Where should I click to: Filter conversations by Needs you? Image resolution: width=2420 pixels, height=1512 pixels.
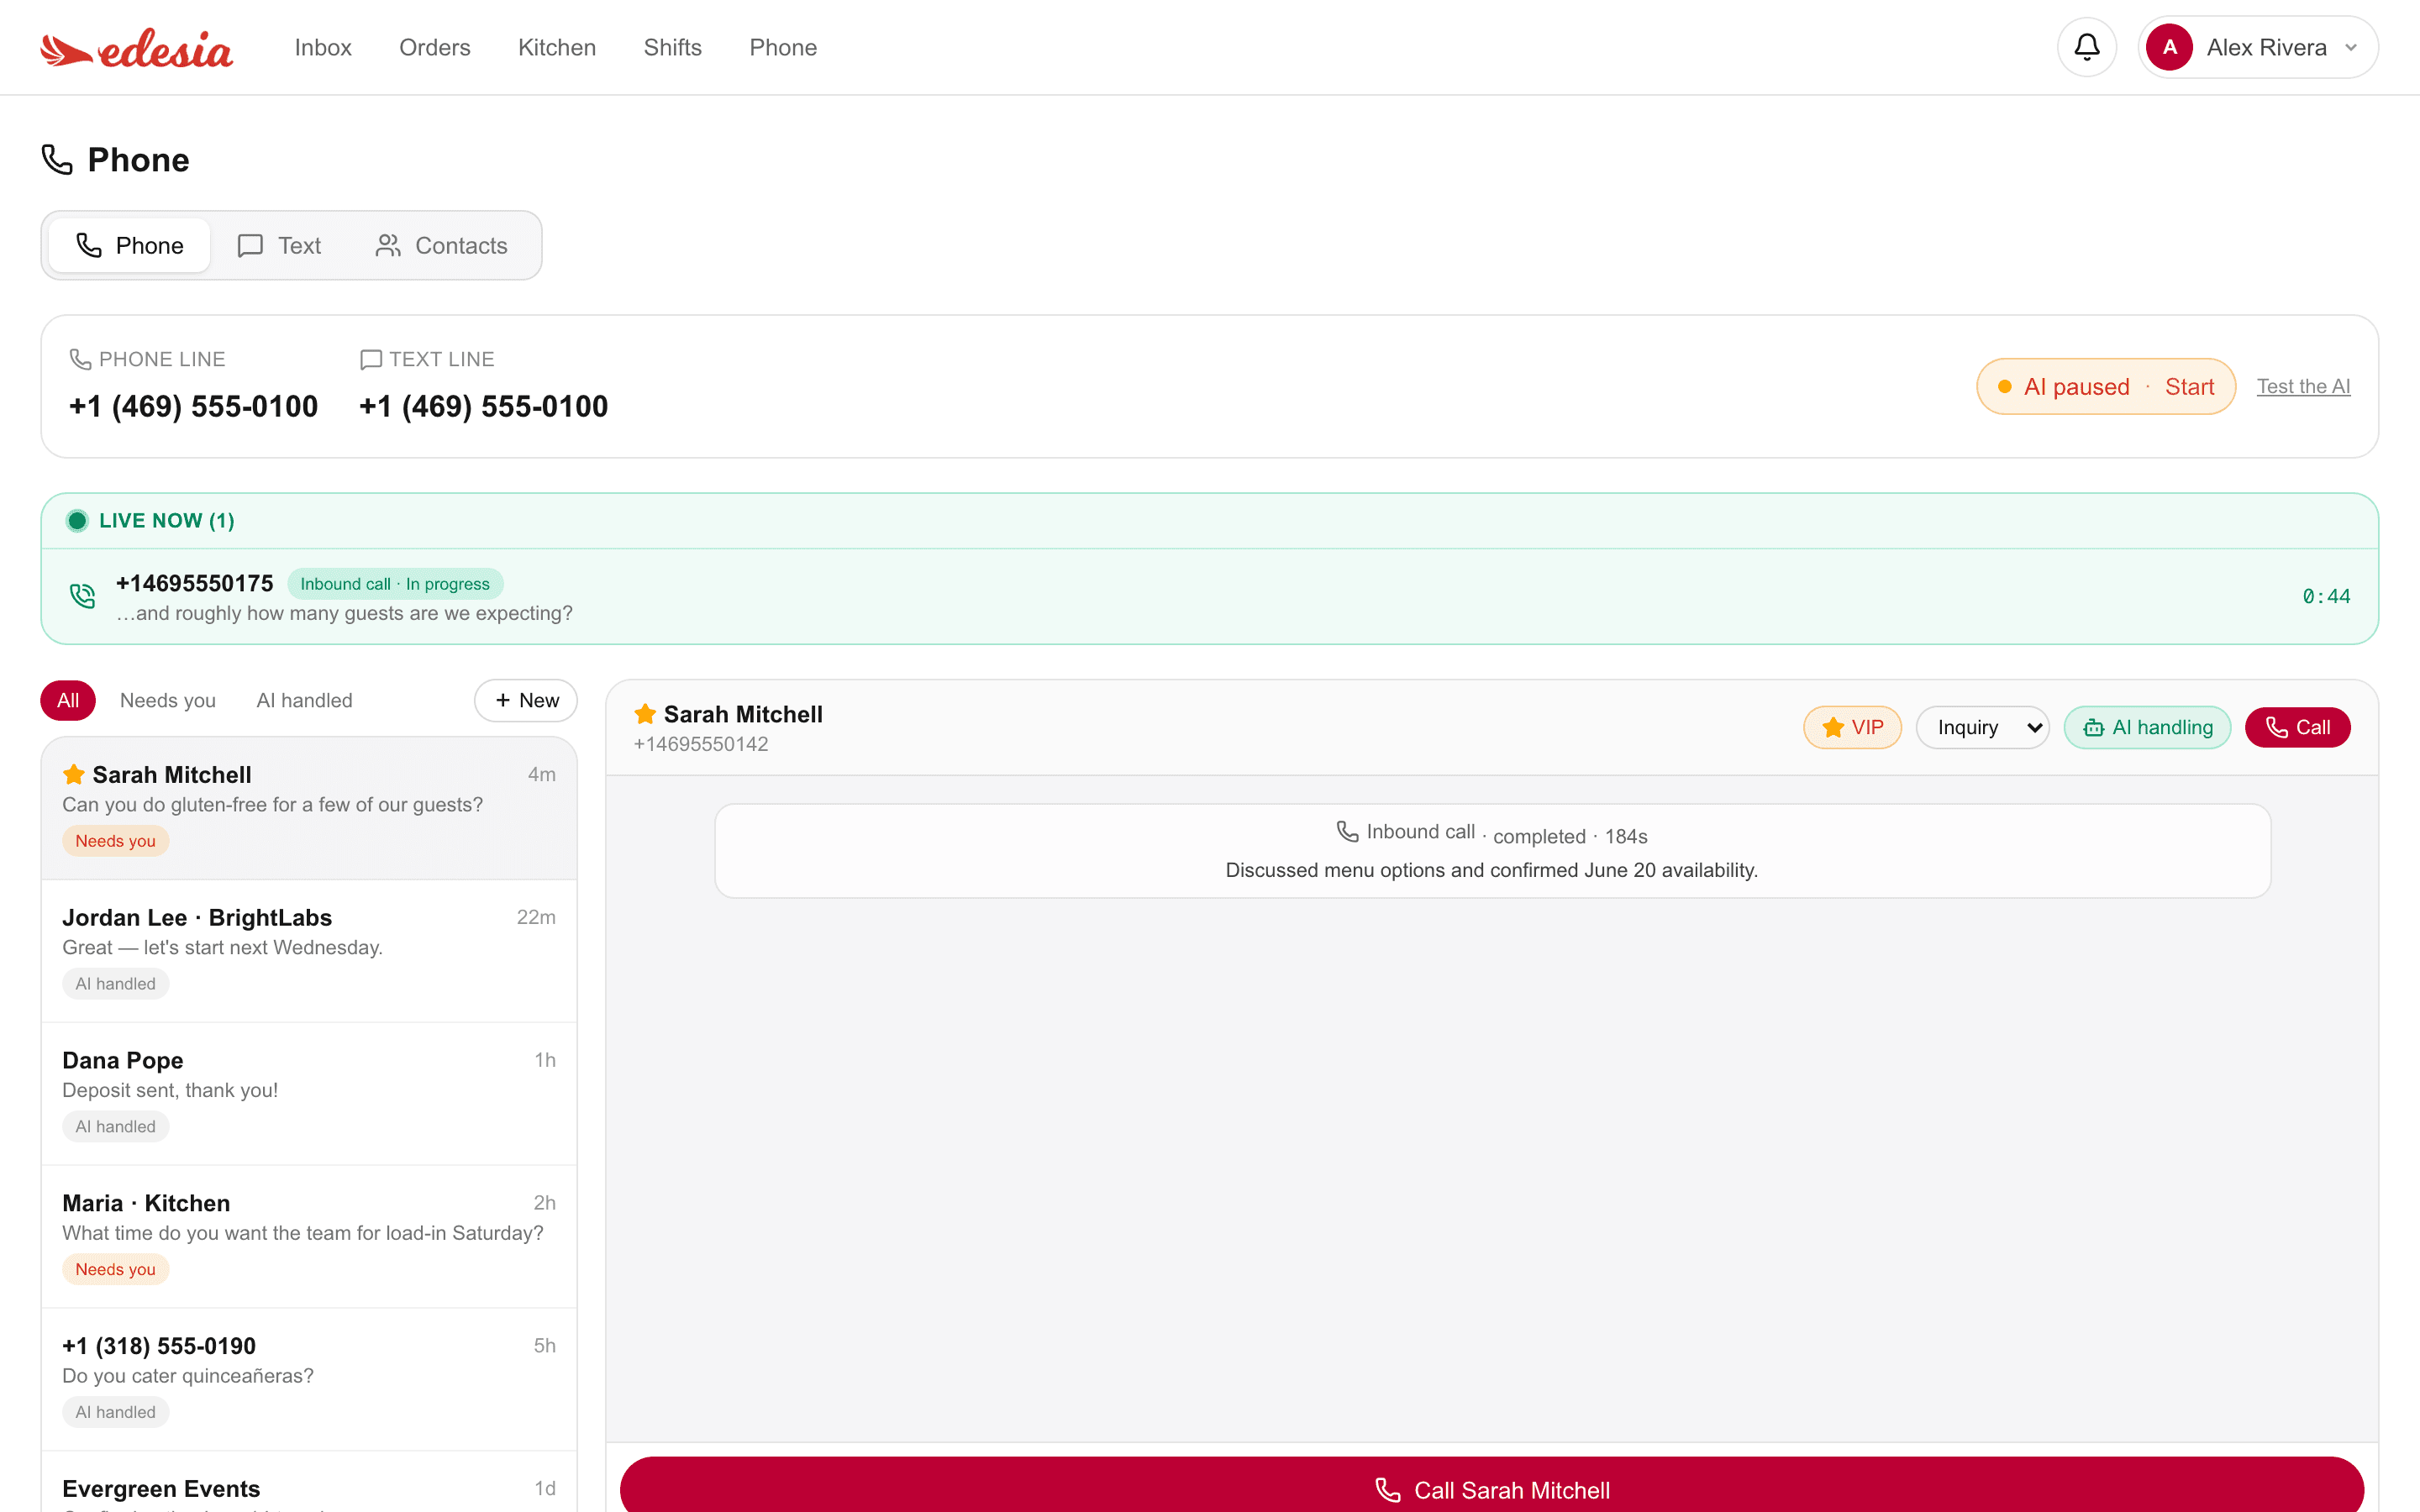click(x=168, y=700)
